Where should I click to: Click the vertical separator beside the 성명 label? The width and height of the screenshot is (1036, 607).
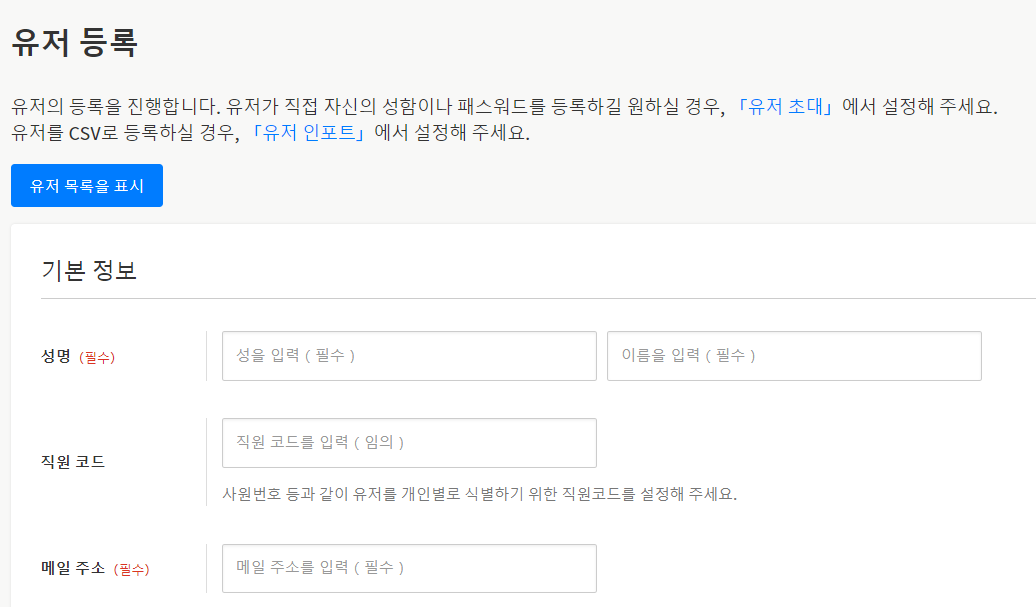[206, 356]
